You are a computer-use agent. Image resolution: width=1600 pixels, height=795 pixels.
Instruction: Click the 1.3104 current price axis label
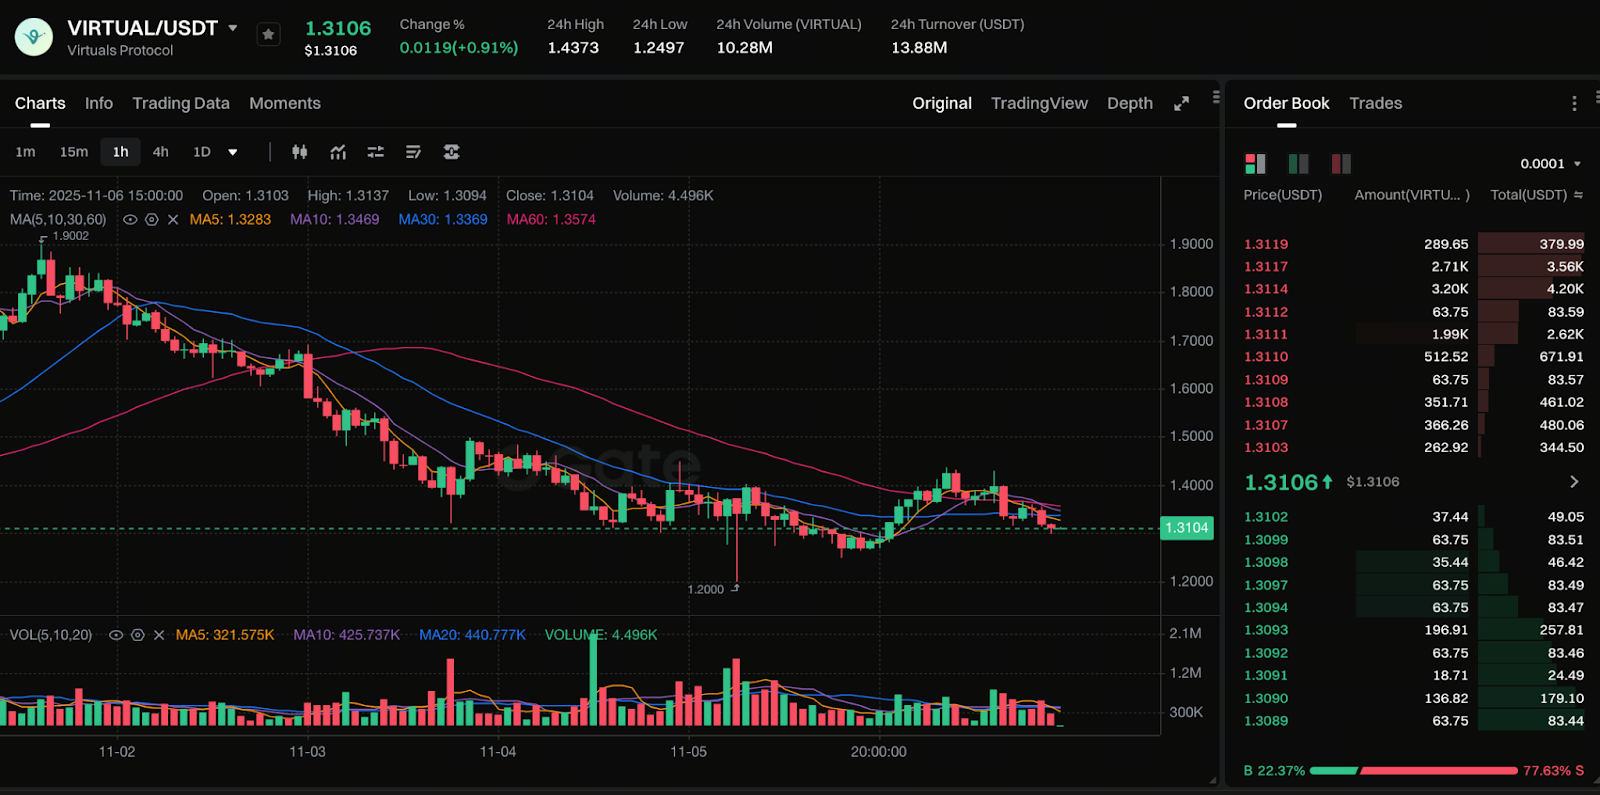click(1187, 528)
